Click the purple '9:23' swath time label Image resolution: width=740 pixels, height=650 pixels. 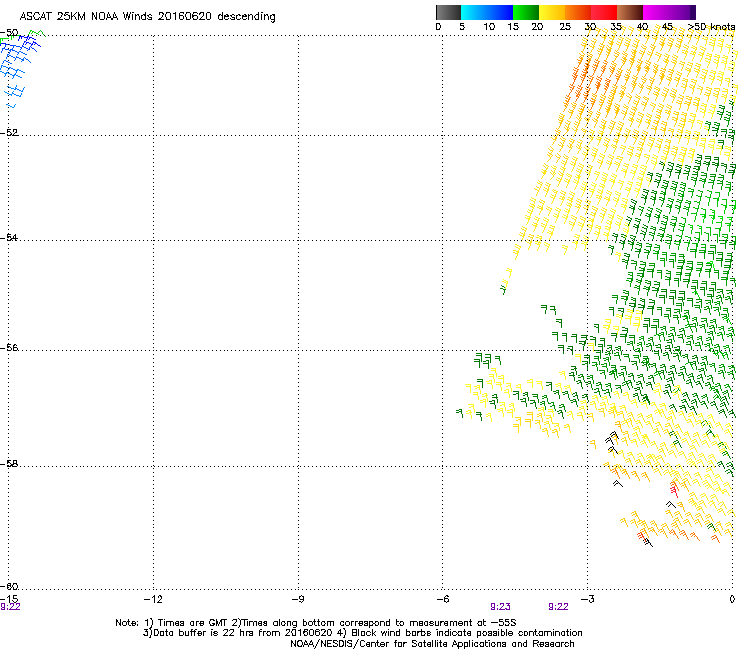[x=500, y=607]
